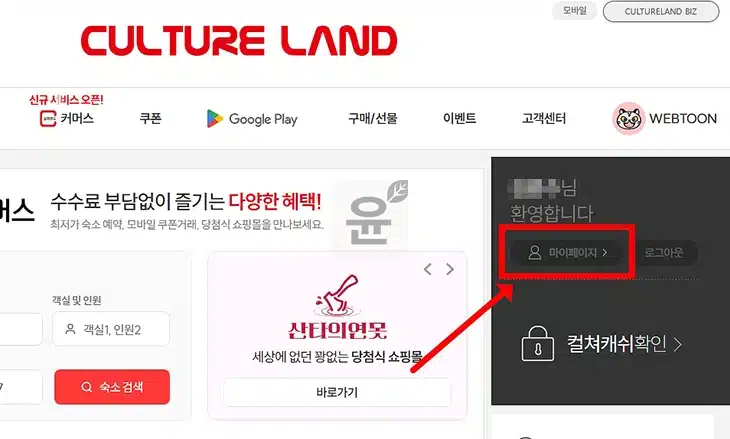Open the WEBTOON tiger character icon
The image size is (730, 439).
pos(629,119)
